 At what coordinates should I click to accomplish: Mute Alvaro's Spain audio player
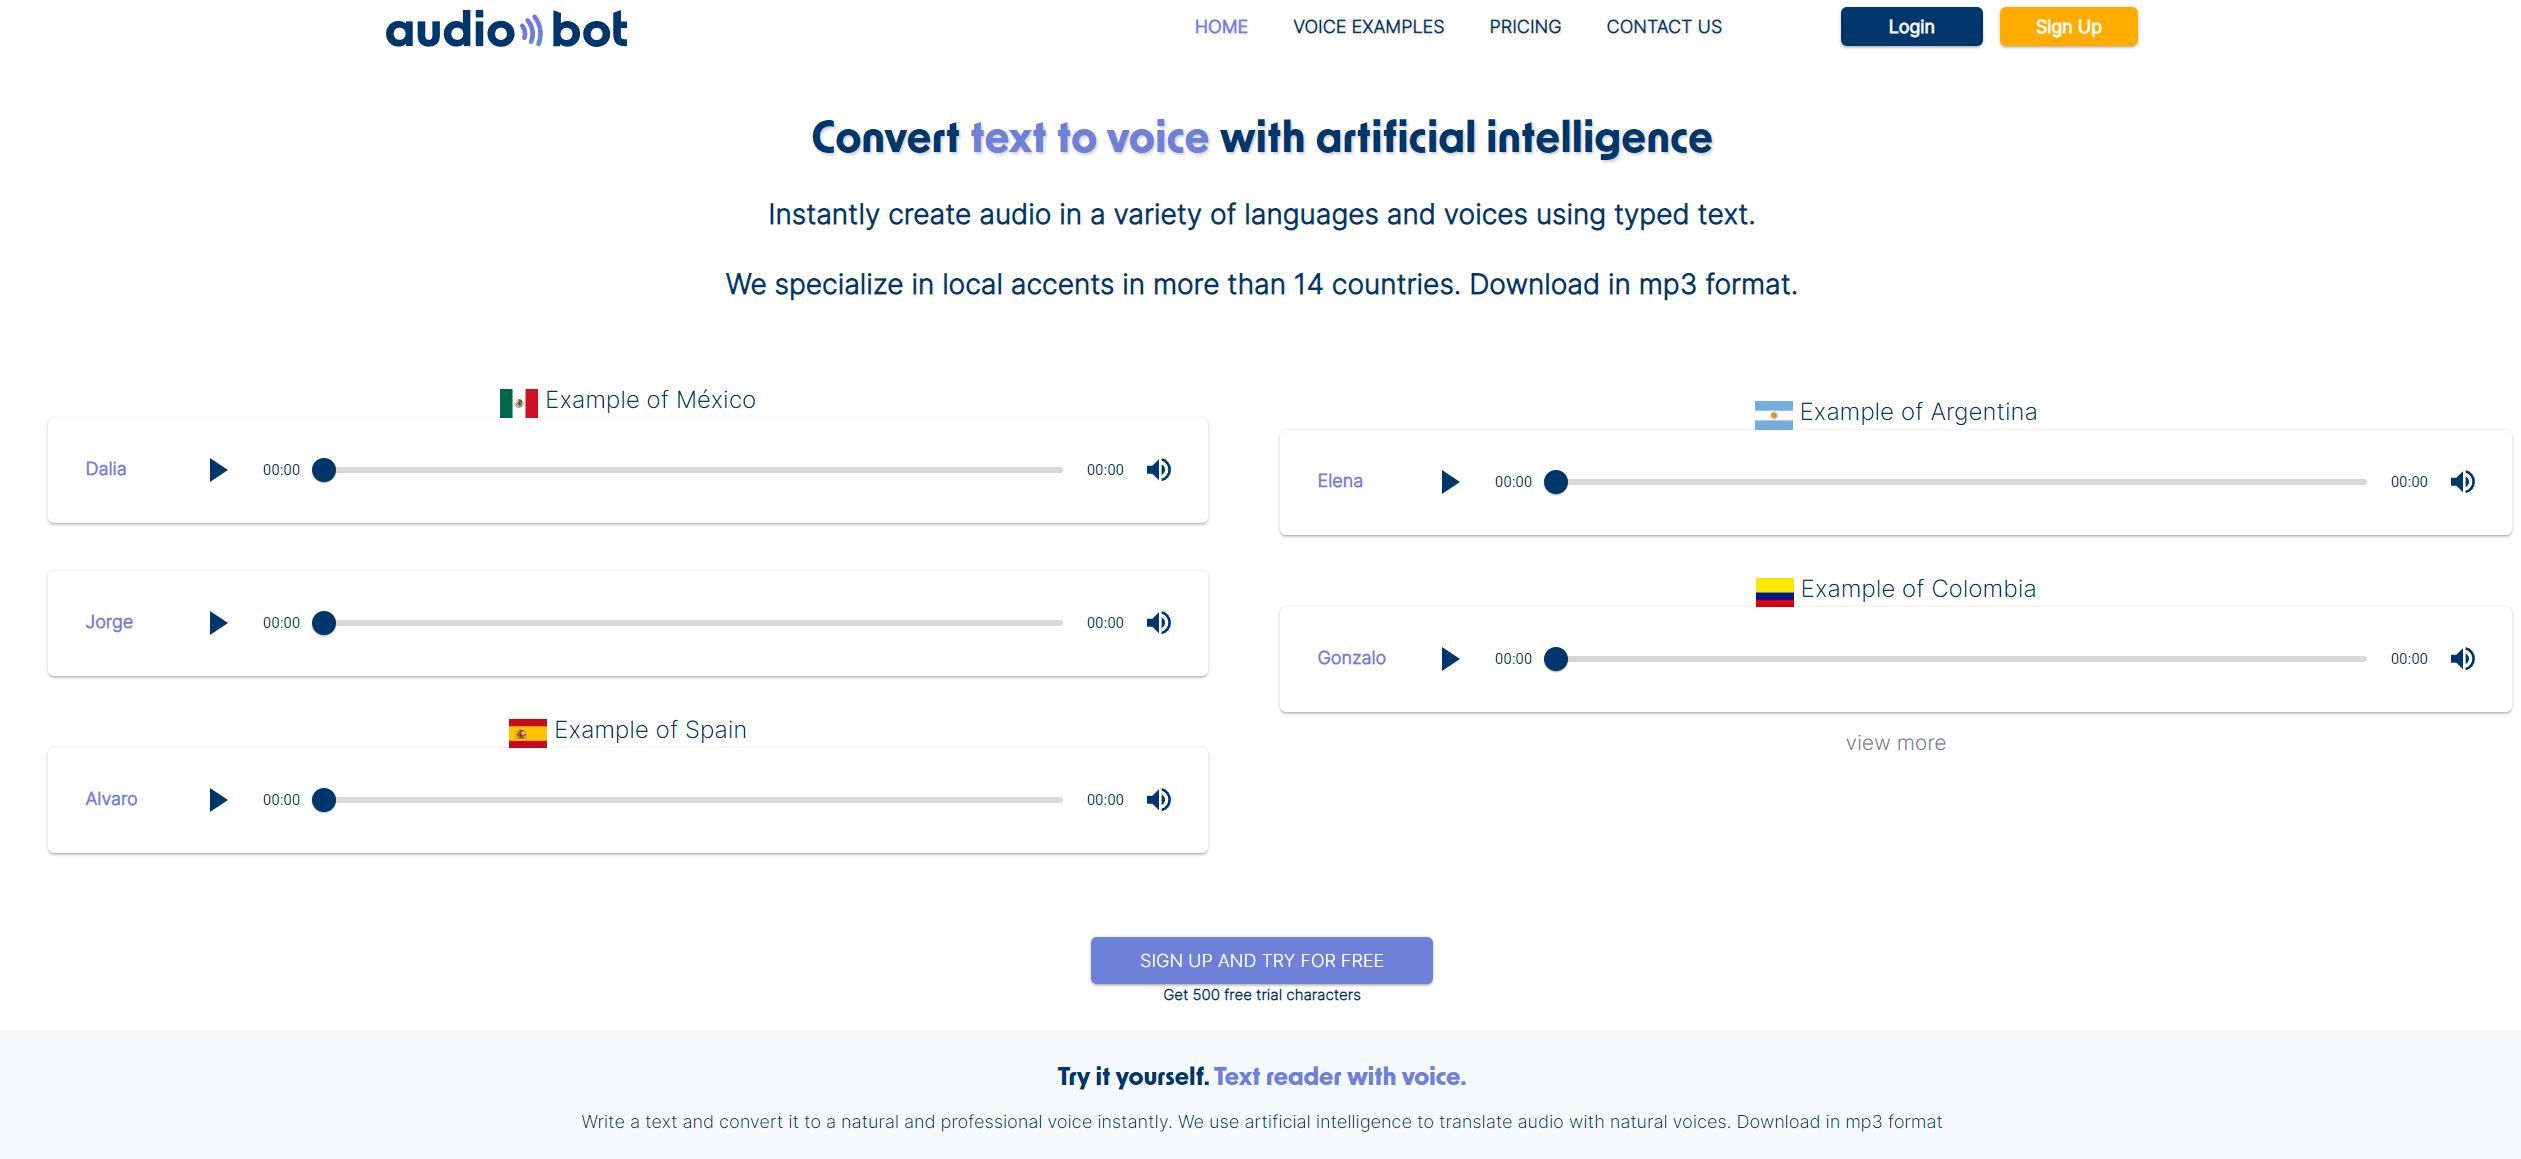tap(1159, 799)
